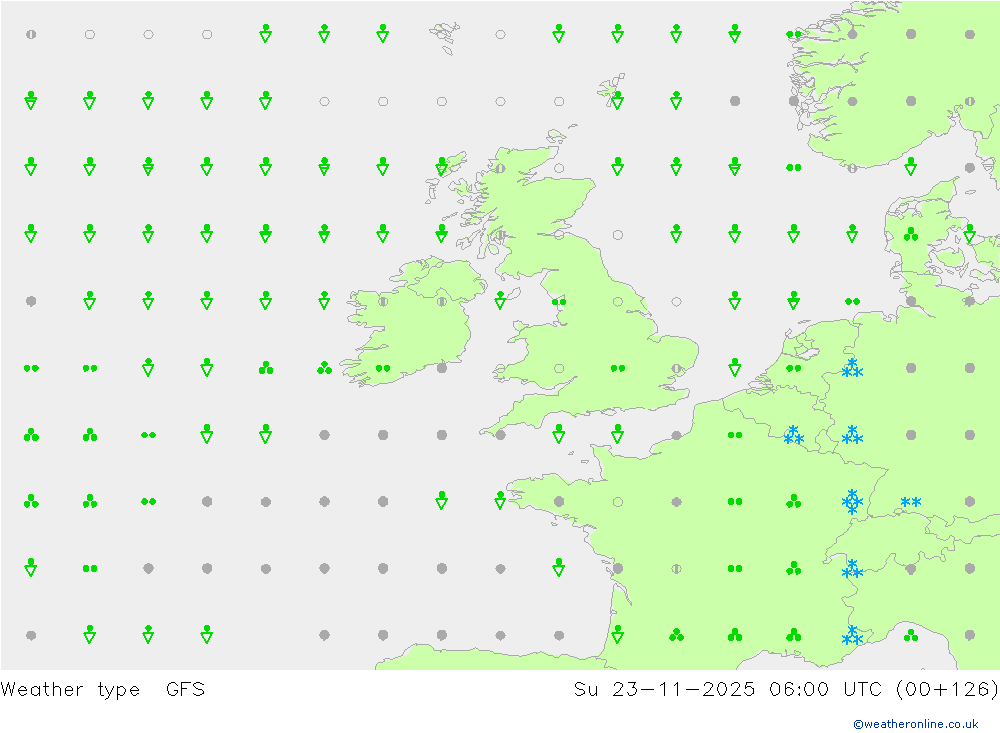The image size is (1000, 733).
Task: Click the snow symbol on the Netherlands-Germany border
Action: coord(852,367)
